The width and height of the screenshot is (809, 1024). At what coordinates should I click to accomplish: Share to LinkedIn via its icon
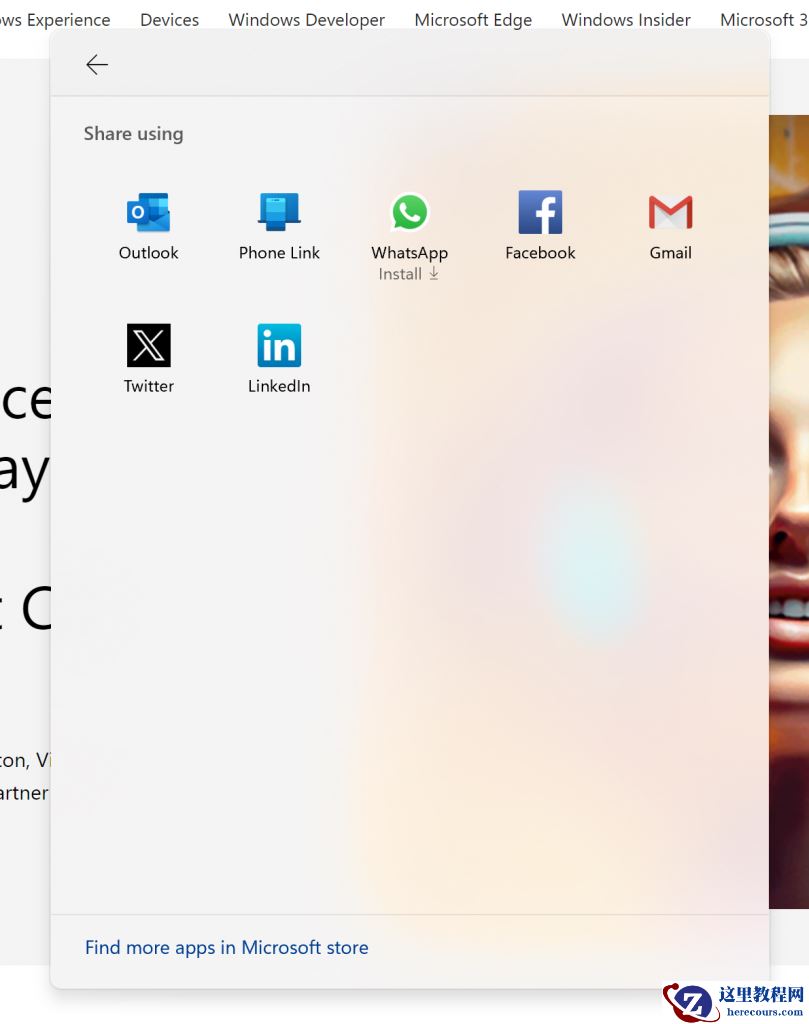278,344
